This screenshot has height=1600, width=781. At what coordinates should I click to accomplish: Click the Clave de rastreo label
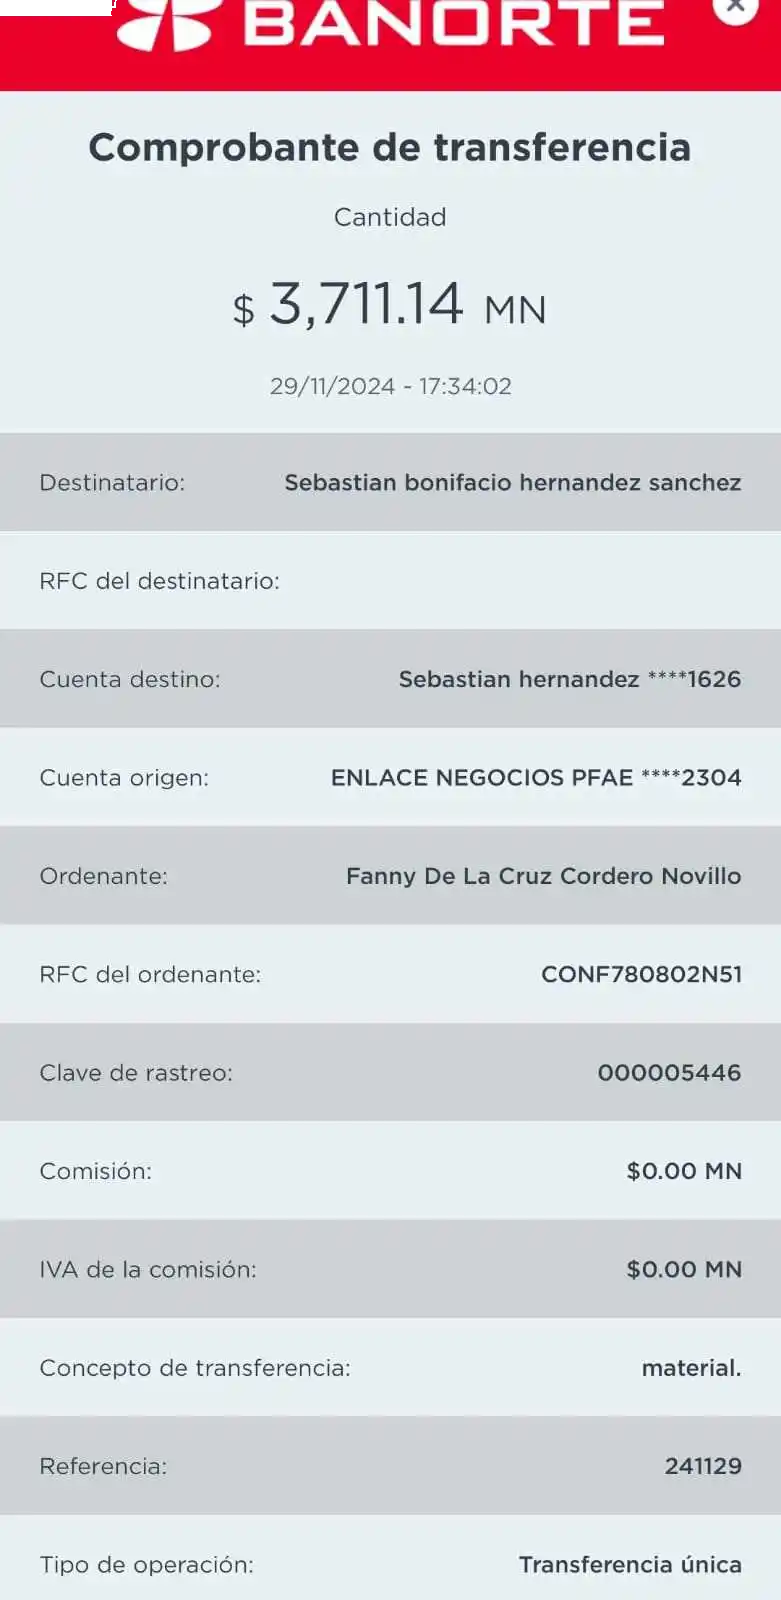(136, 1073)
